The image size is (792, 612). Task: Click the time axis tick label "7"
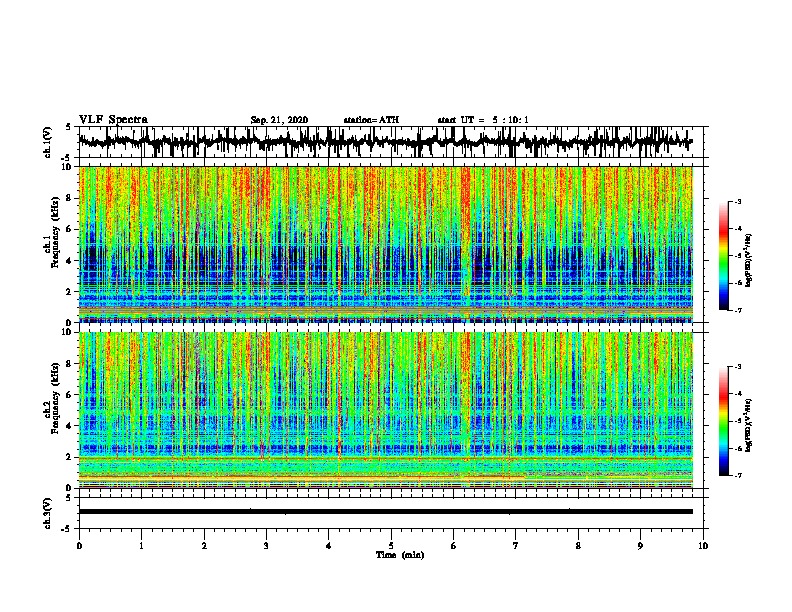516,546
